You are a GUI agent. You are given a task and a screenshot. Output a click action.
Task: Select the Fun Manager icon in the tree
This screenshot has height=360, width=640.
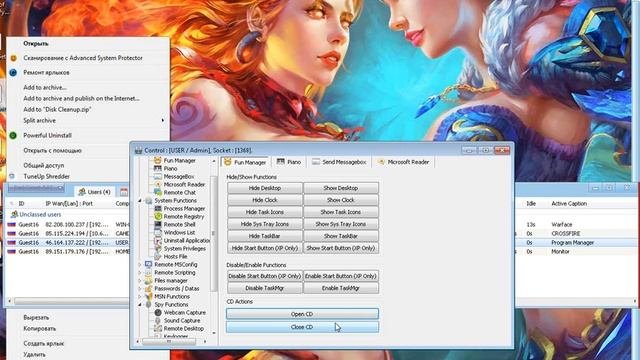[x=158, y=160]
